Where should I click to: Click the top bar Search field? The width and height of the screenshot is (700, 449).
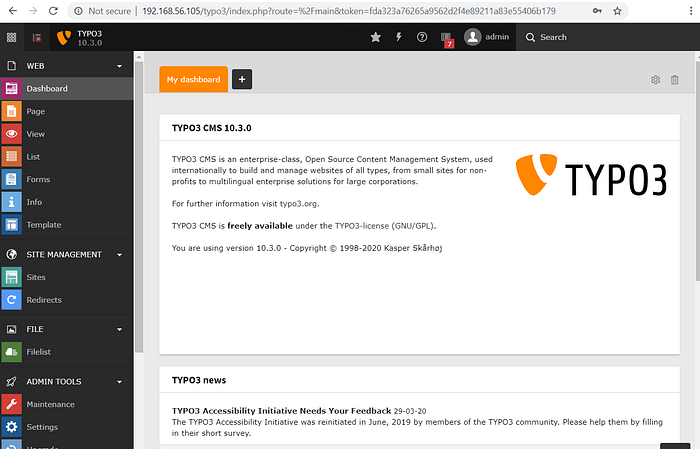point(580,37)
